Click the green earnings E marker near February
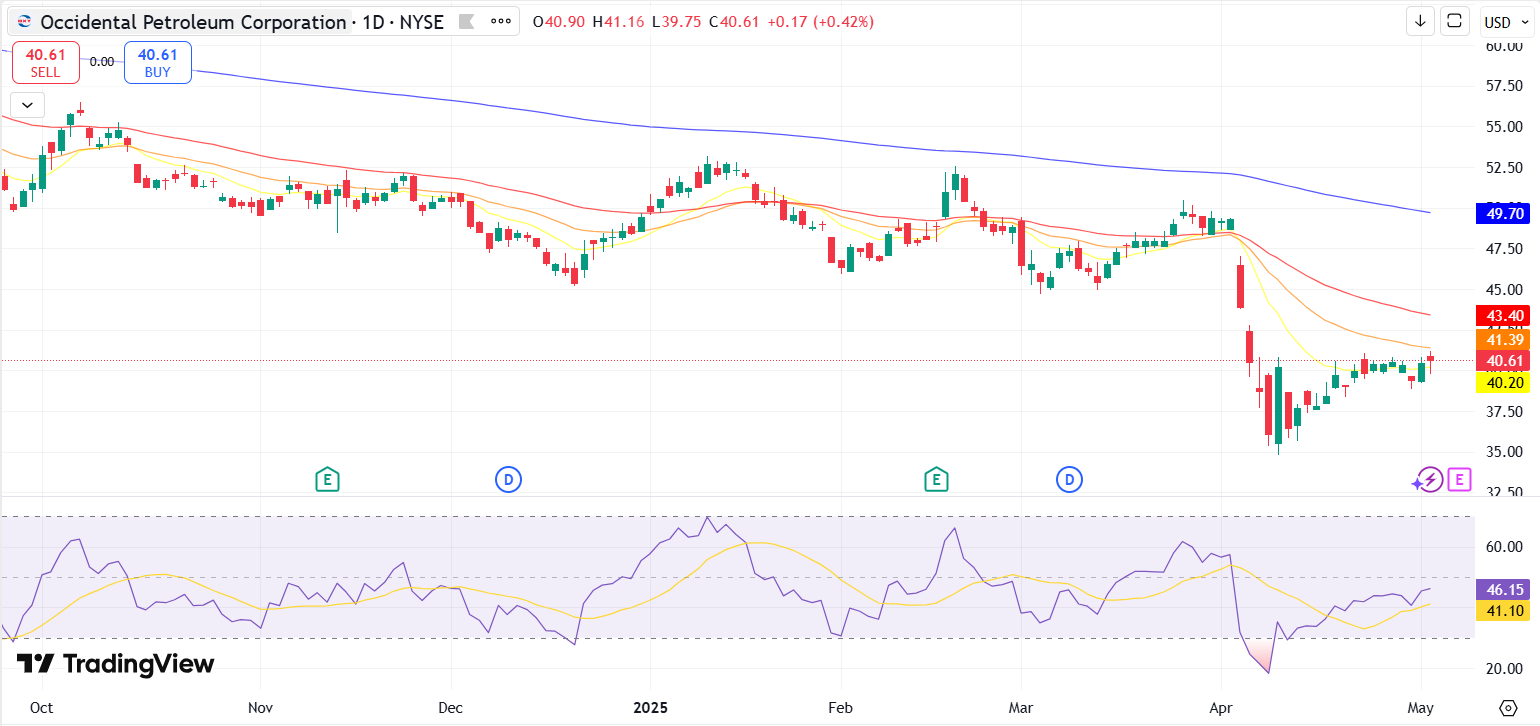1540x726 pixels. tap(936, 480)
